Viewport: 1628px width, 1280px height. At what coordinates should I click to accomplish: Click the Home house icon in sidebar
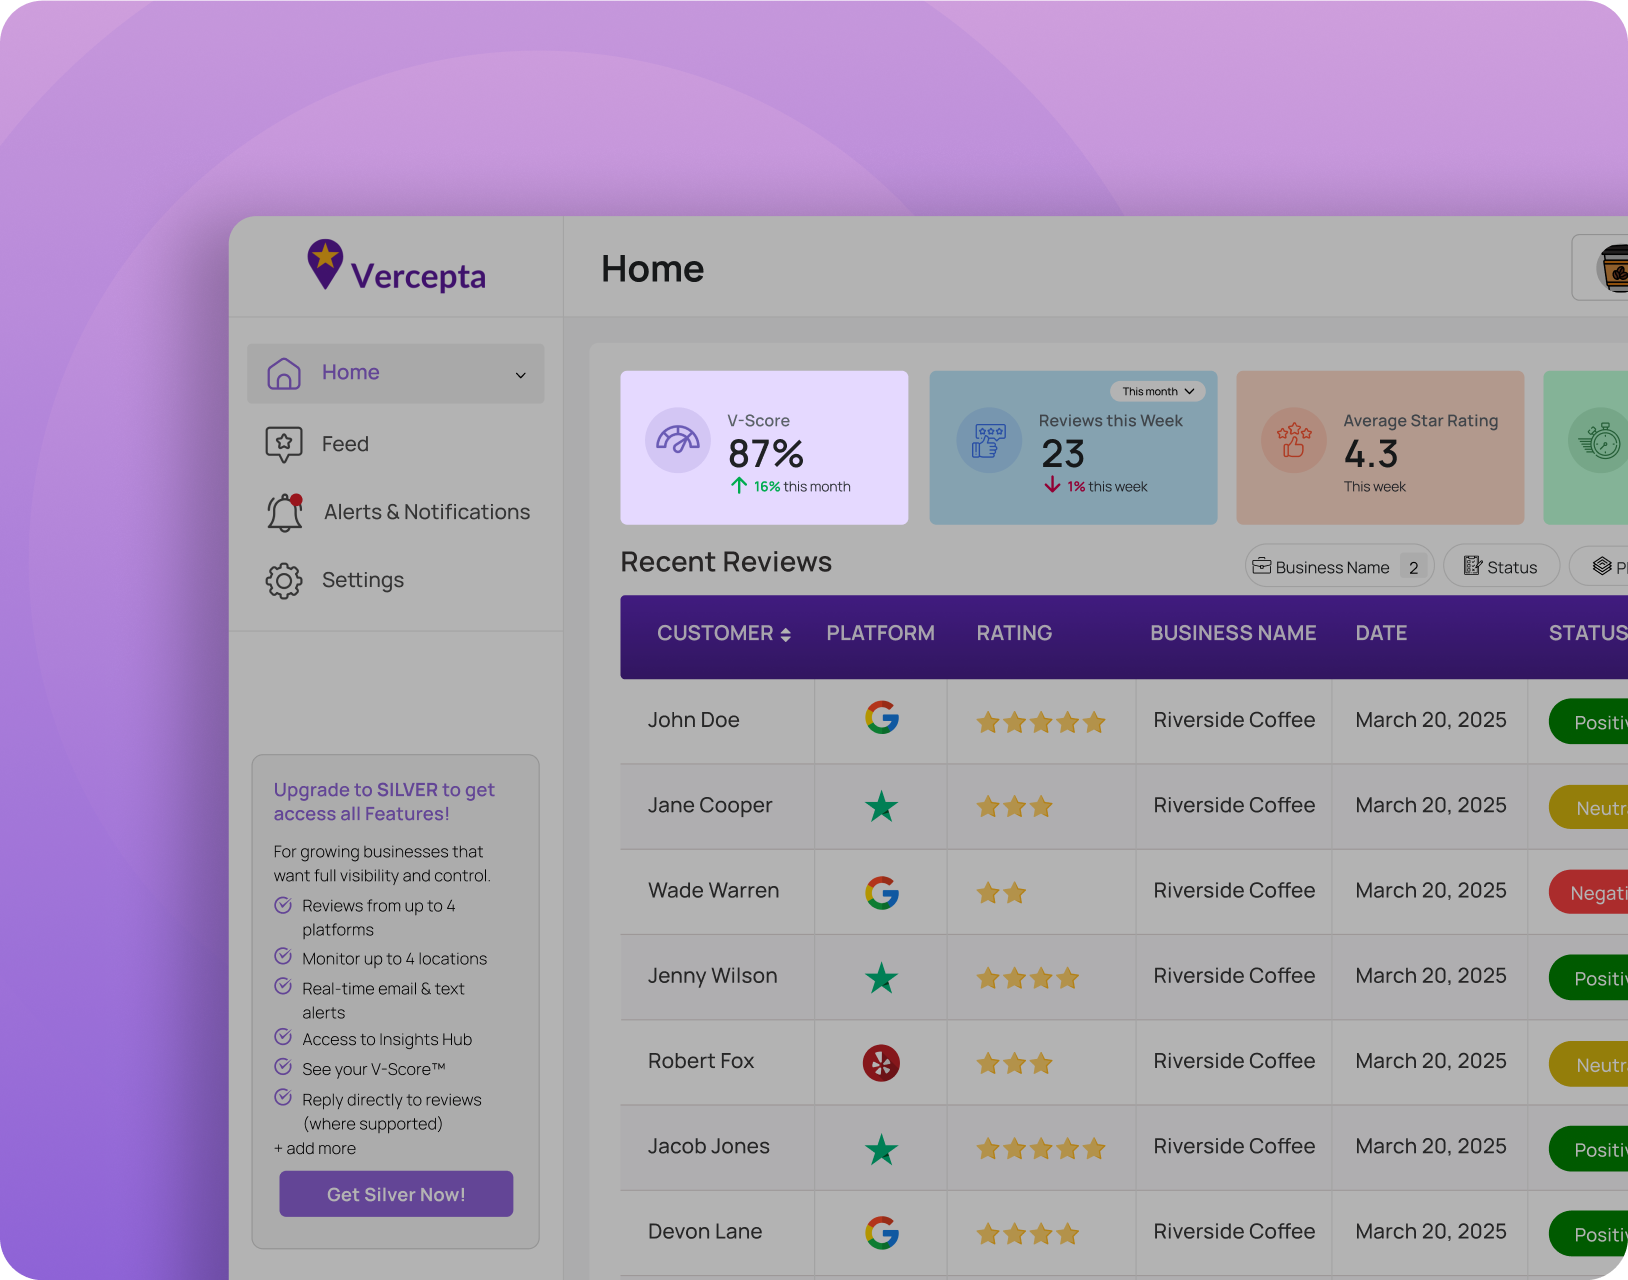284,373
